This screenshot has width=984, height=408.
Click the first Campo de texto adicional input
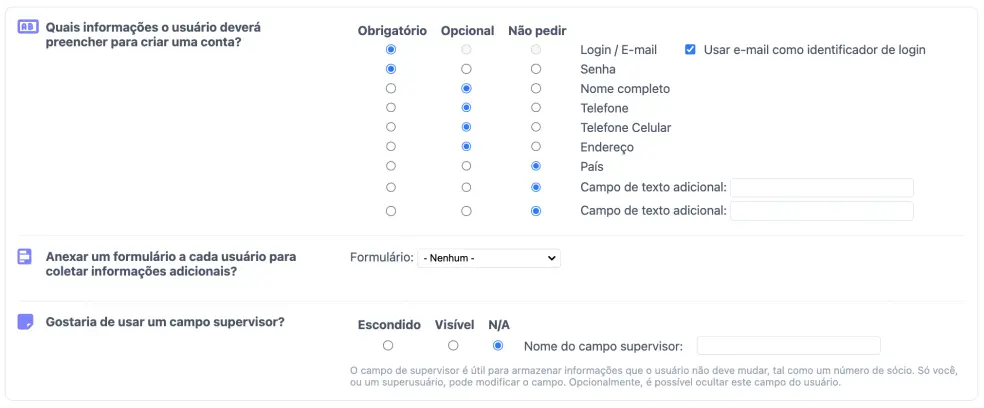coord(822,187)
